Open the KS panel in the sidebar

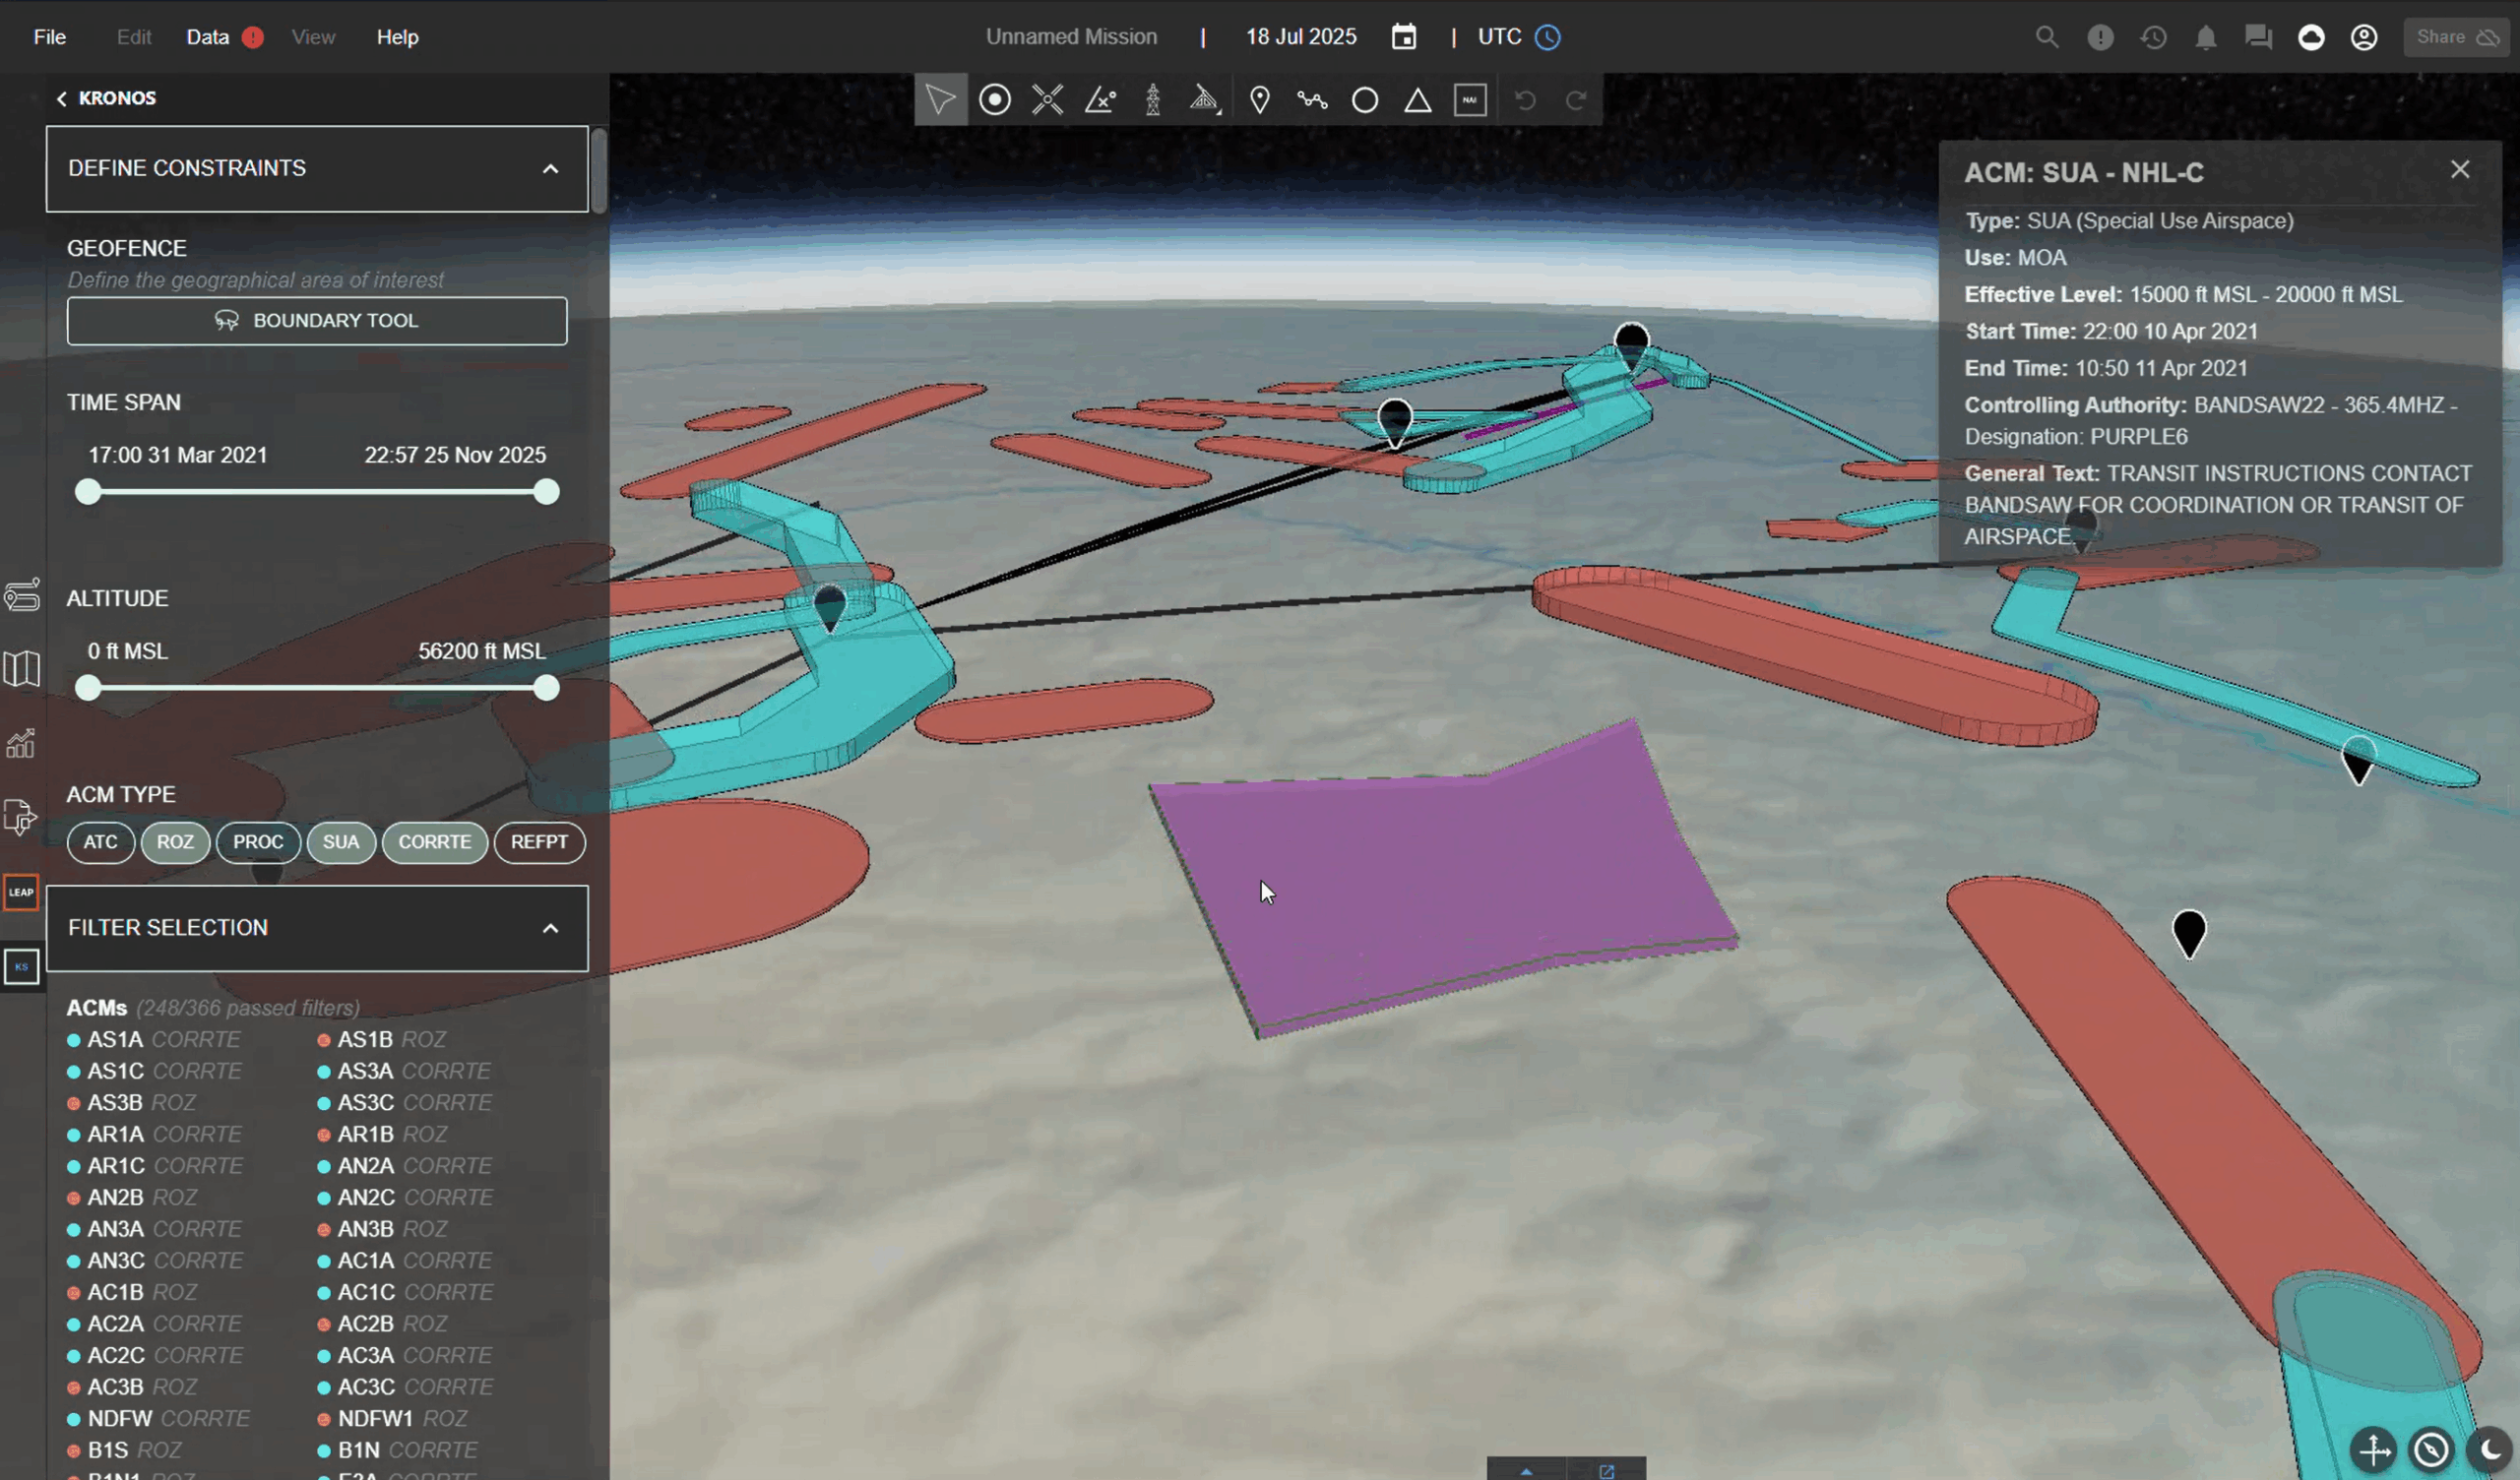click(21, 966)
